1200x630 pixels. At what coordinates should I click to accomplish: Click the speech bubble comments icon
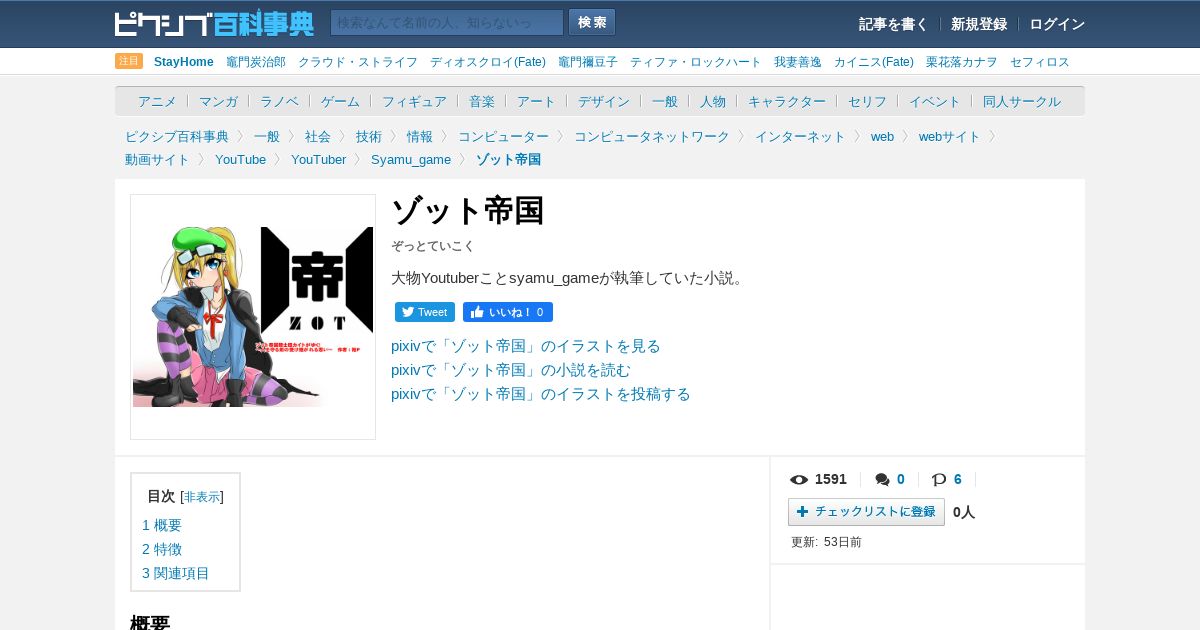tap(882, 480)
